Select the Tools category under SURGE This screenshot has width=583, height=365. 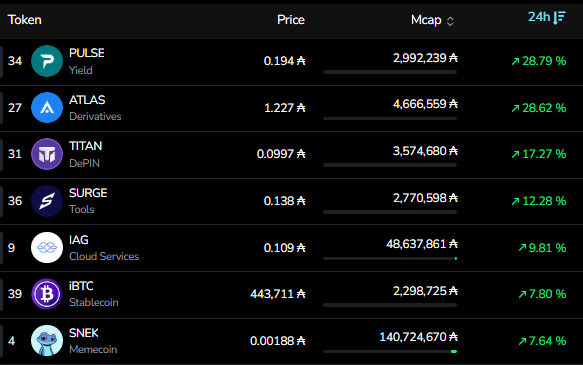(82, 209)
